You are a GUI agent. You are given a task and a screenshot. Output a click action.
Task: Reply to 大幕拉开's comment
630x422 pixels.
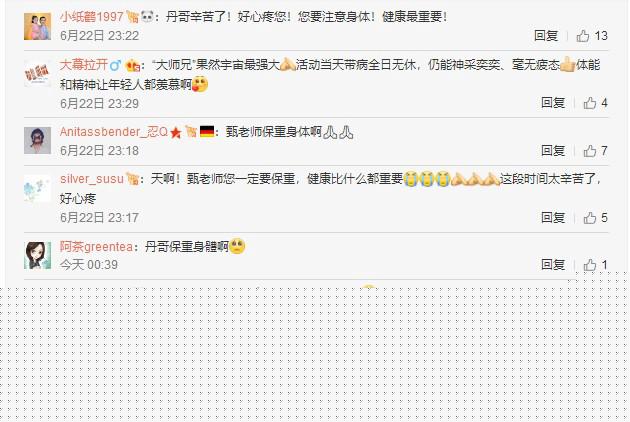553,103
